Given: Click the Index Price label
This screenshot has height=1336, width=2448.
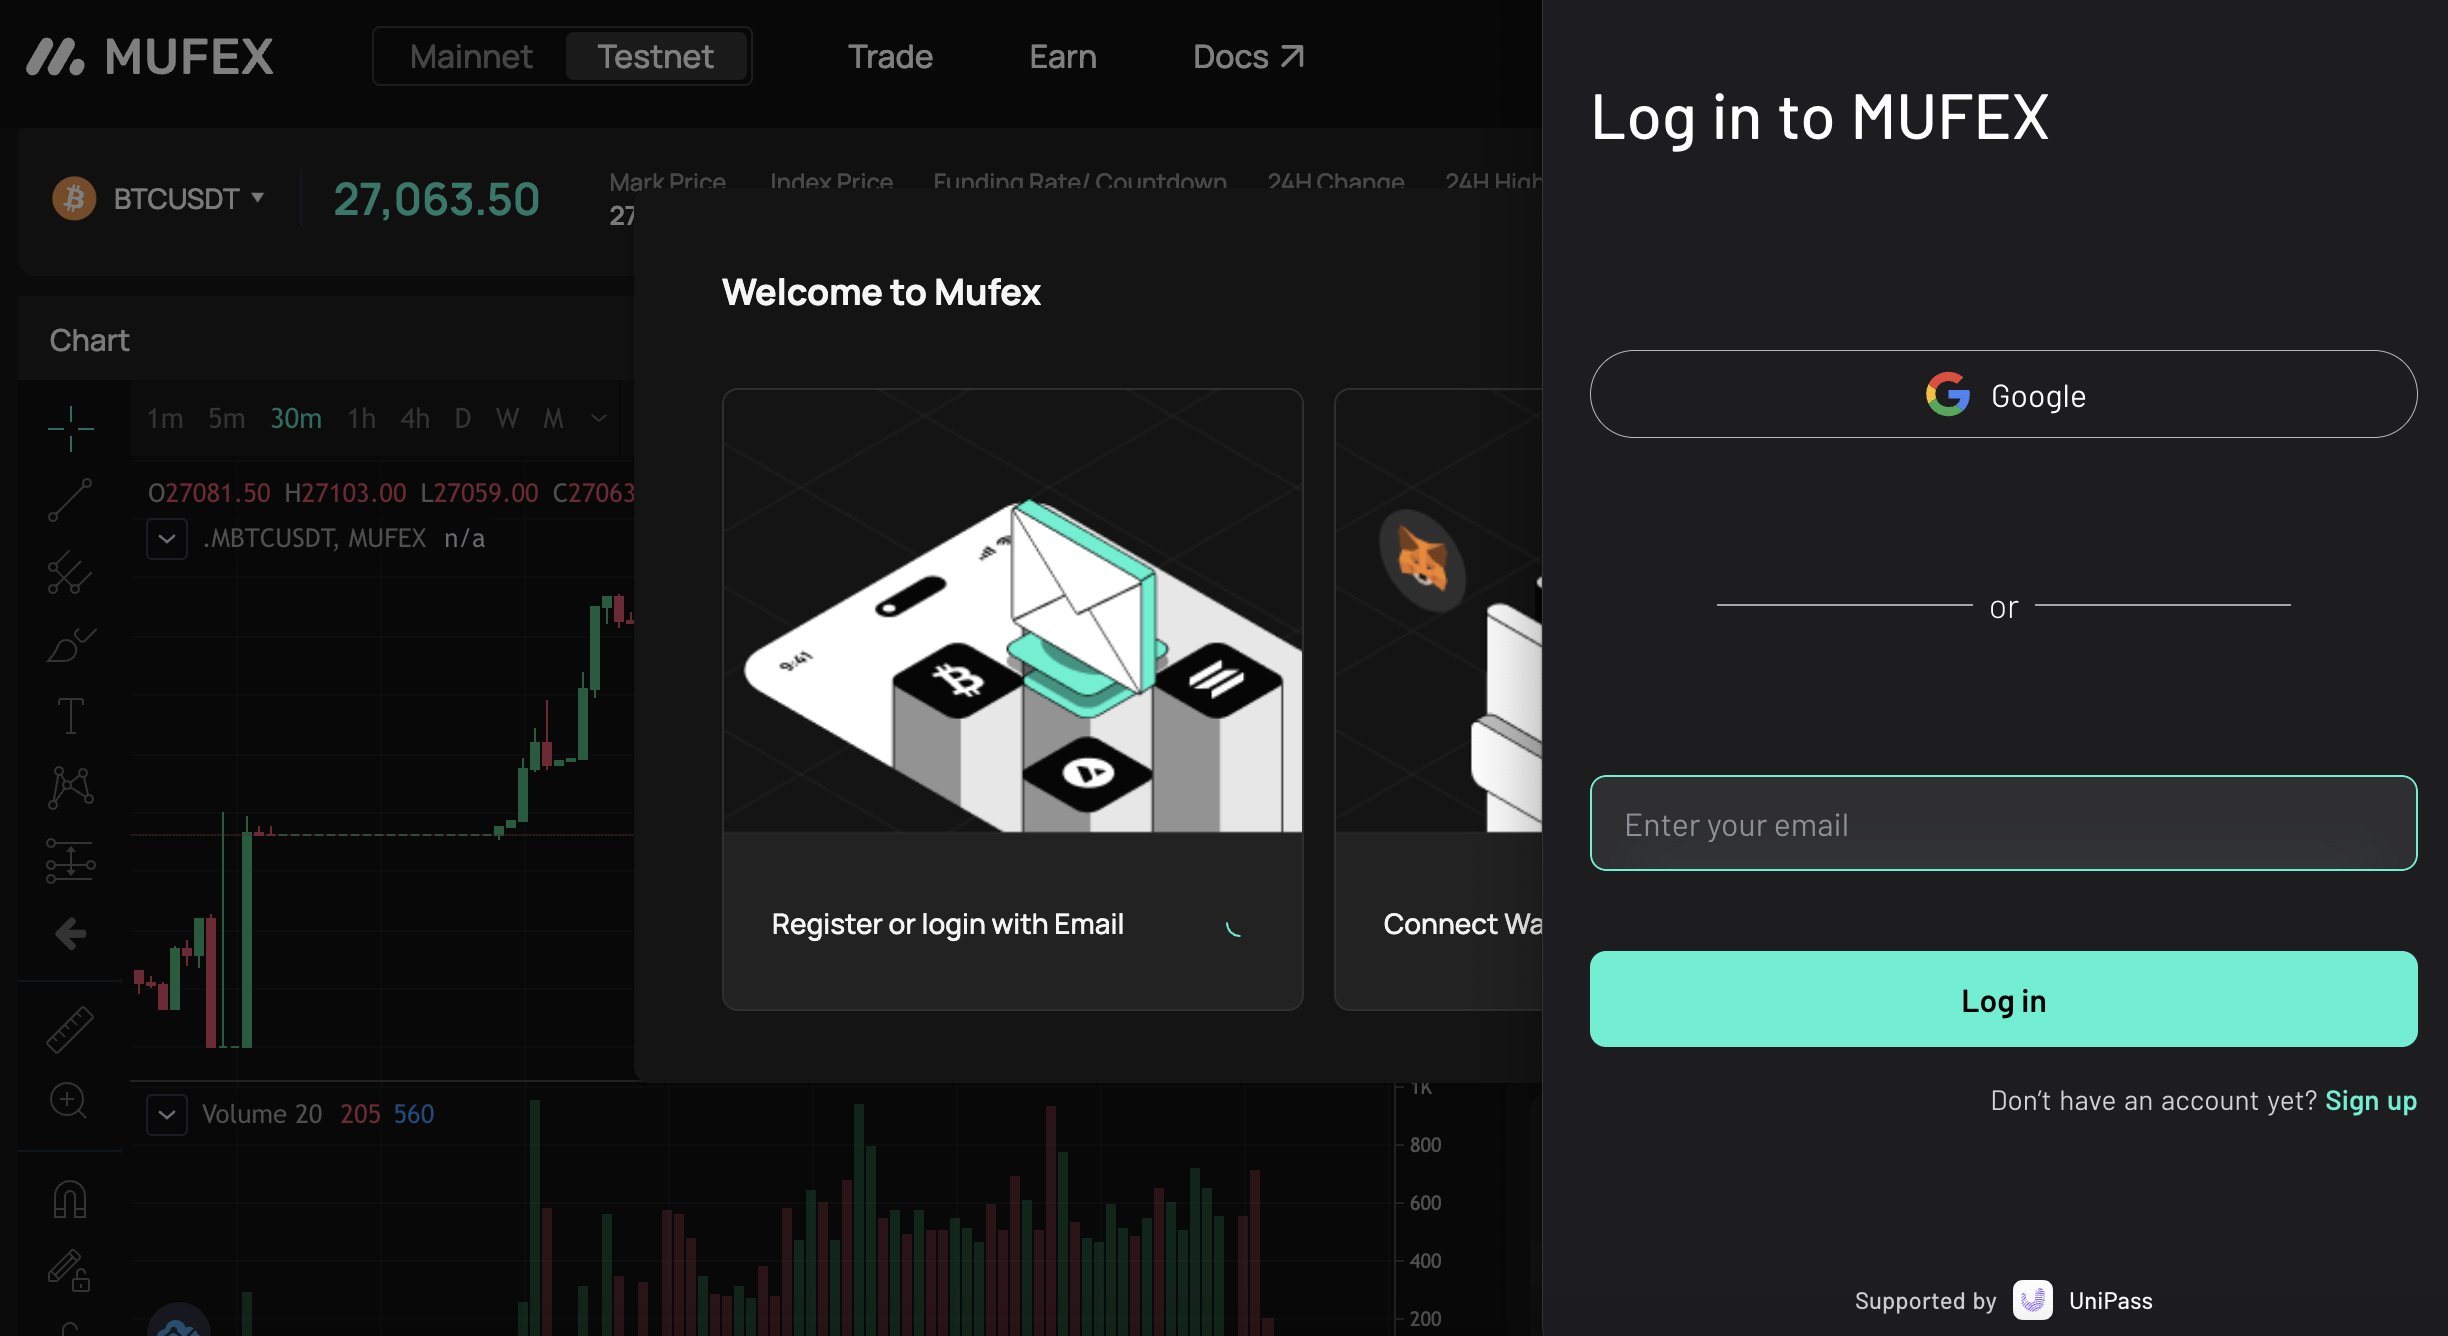Looking at the screenshot, I should coord(831,181).
